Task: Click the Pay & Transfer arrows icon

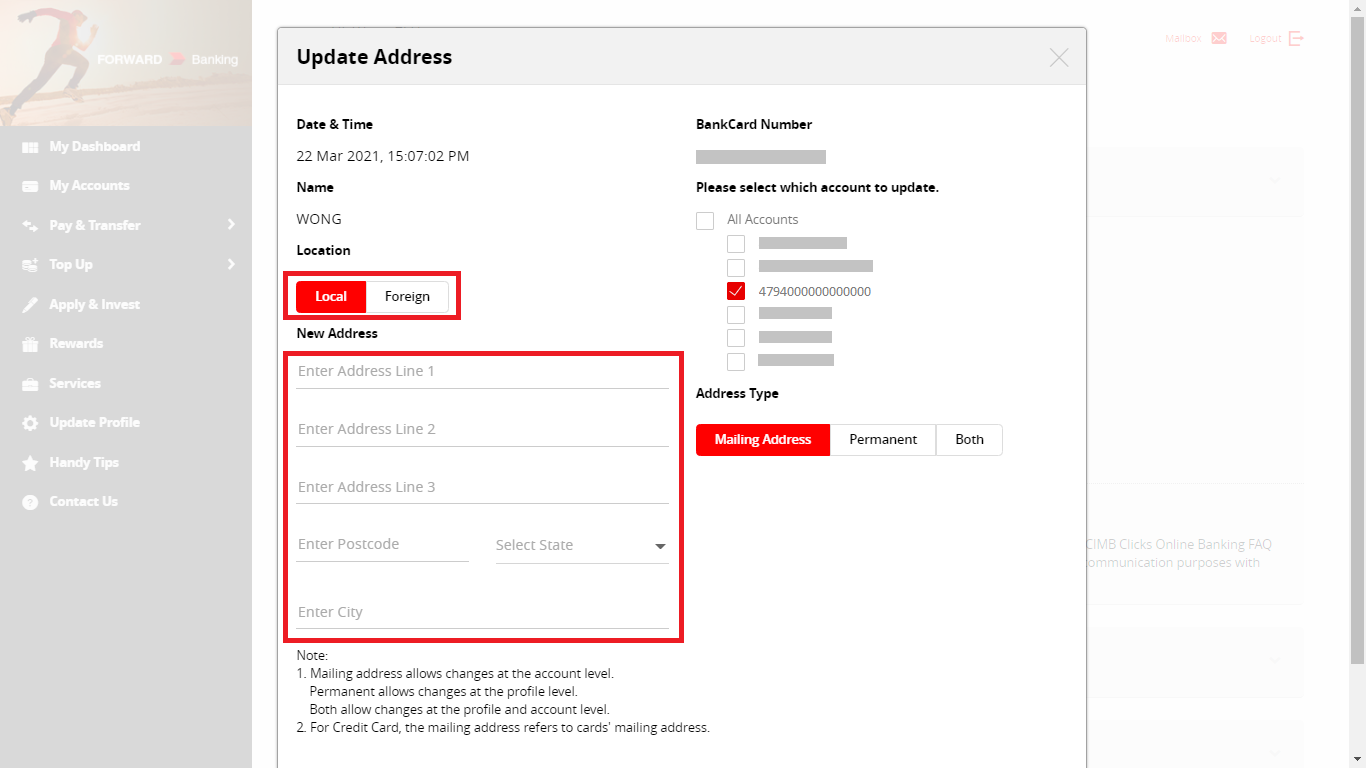Action: click(x=30, y=226)
